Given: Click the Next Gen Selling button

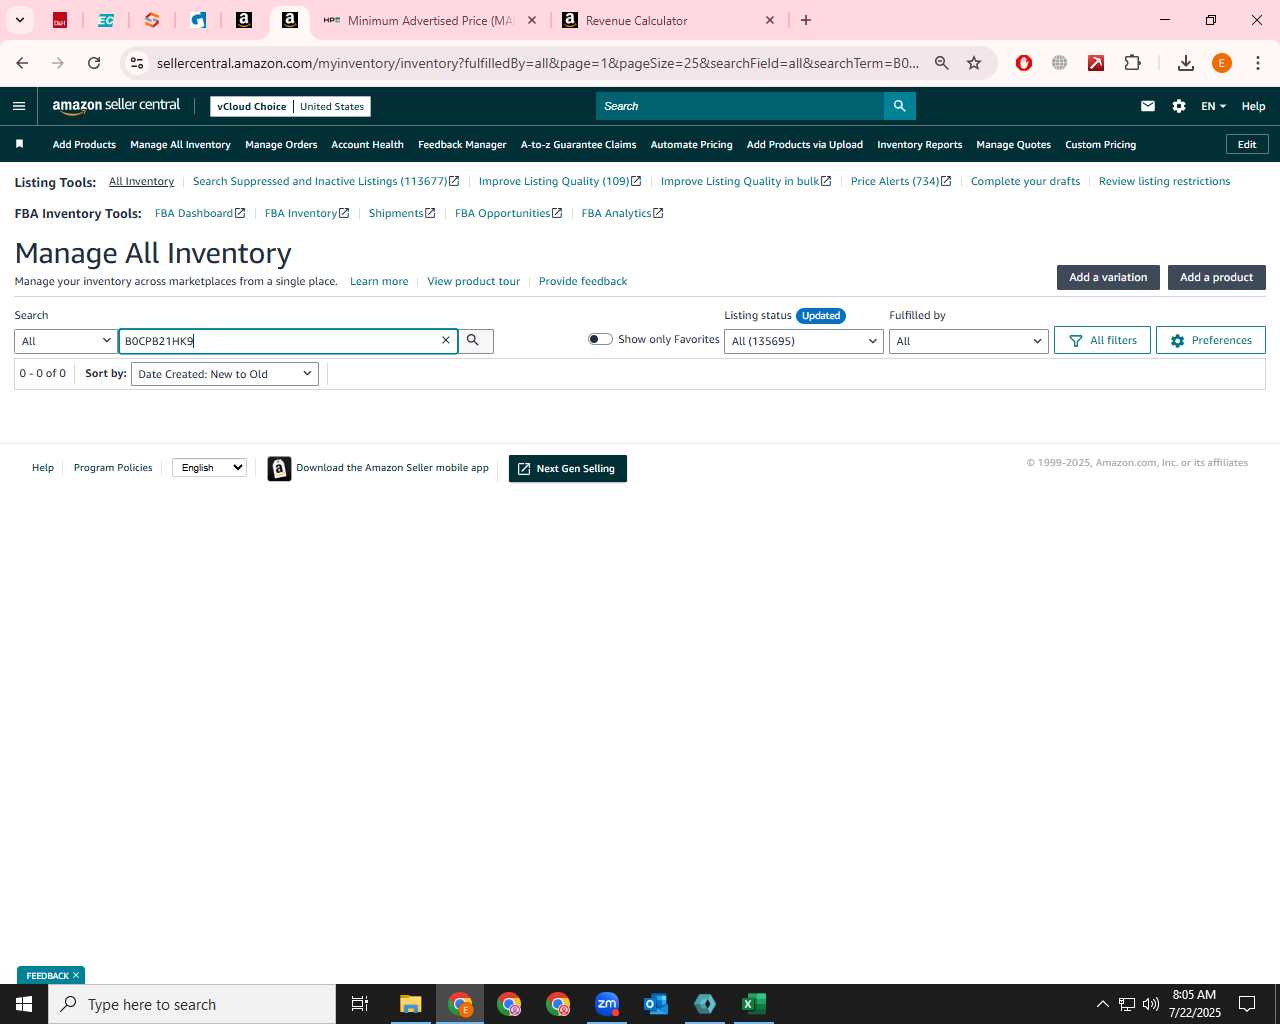Looking at the screenshot, I should (567, 468).
